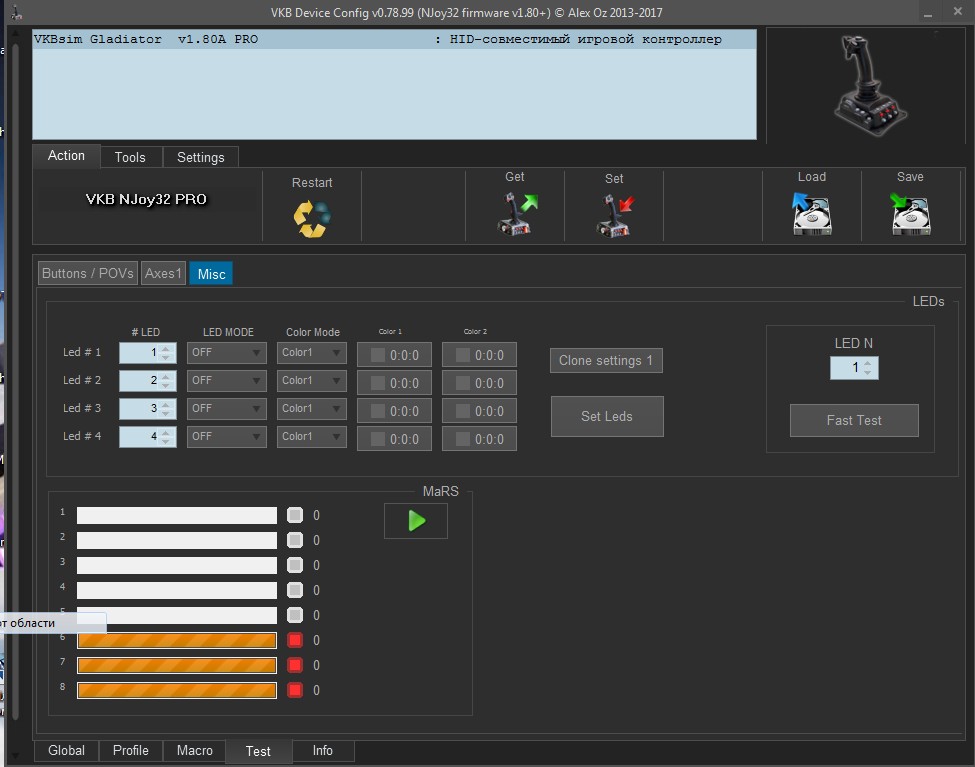Switch to the Profile bottom tab
The width and height of the screenshot is (975, 767).
point(131,750)
